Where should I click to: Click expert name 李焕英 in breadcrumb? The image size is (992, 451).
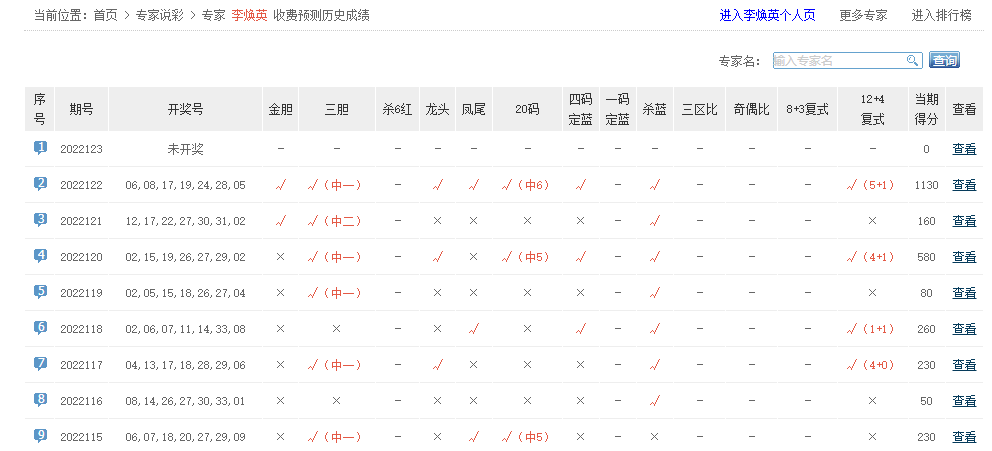click(249, 16)
